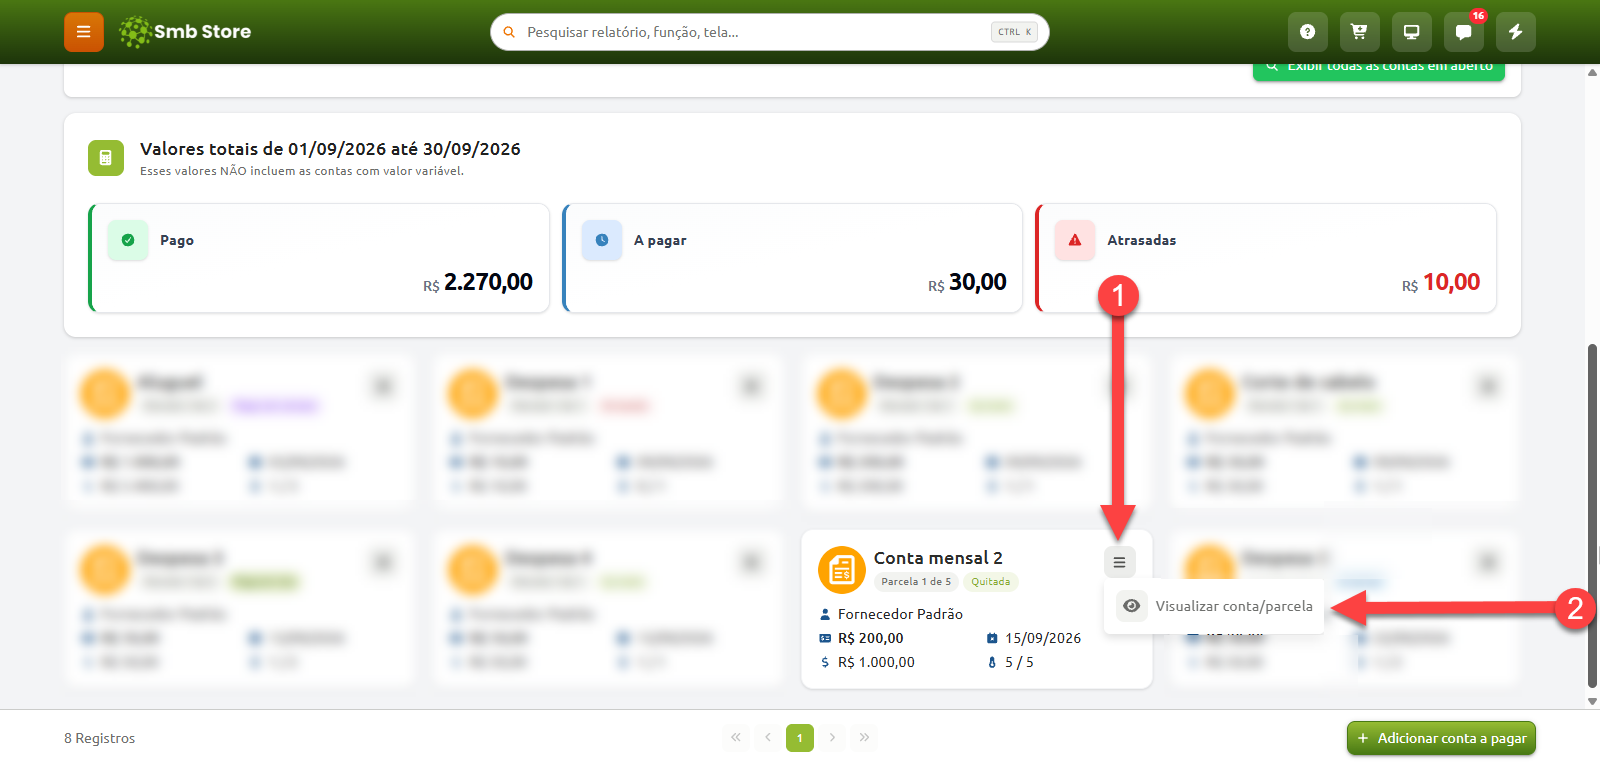The image size is (1600, 765).
Task: Click the A pagar total R$ 30,00
Action: pos(967,283)
